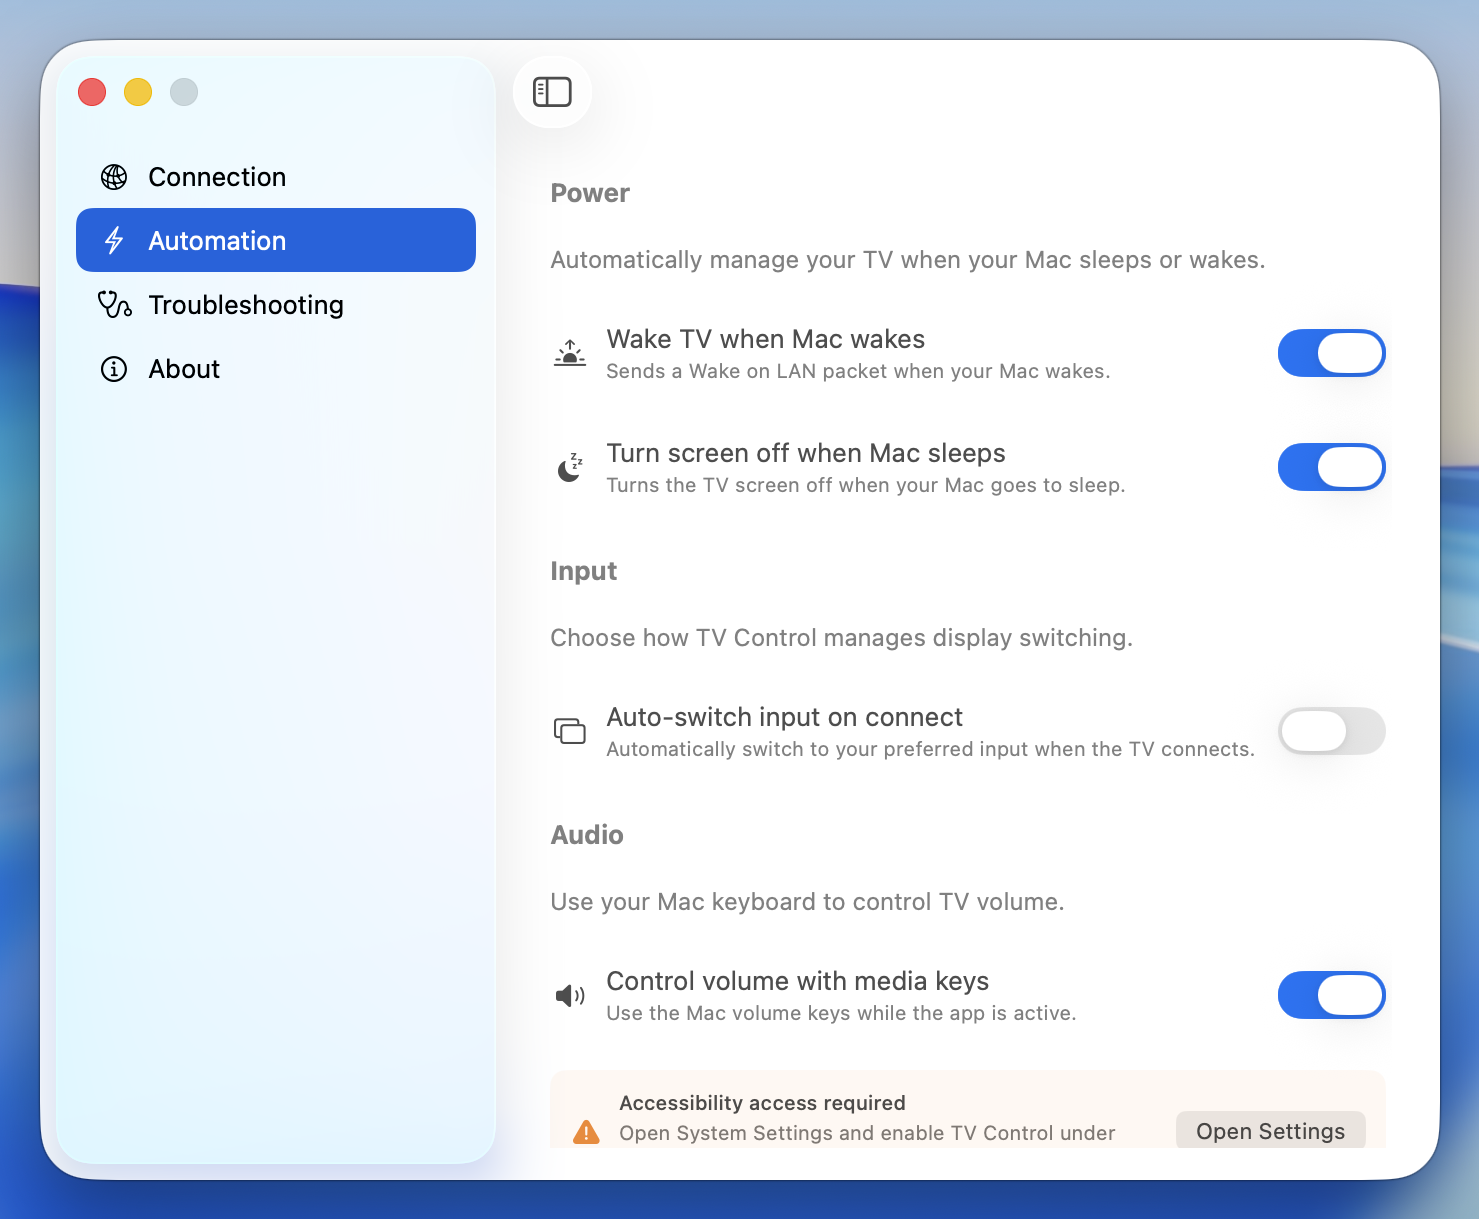The image size is (1479, 1219).
Task: Click the red close window button
Action: (92, 92)
